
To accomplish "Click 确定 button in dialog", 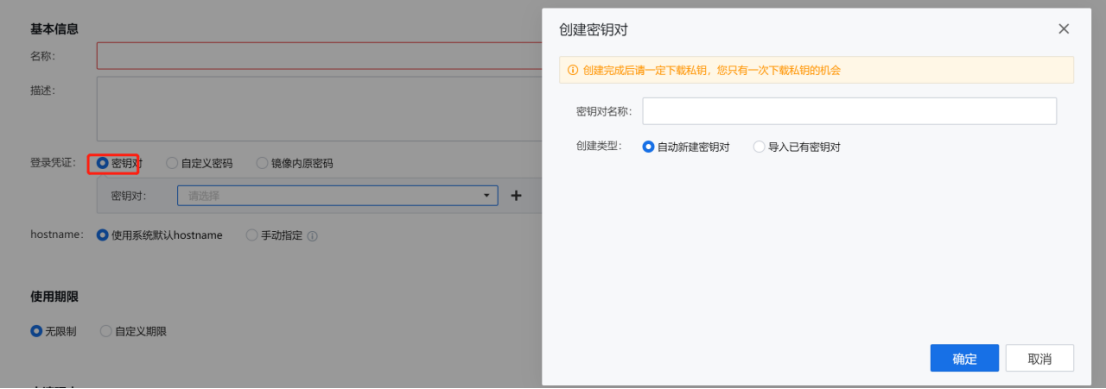I will point(964,358).
